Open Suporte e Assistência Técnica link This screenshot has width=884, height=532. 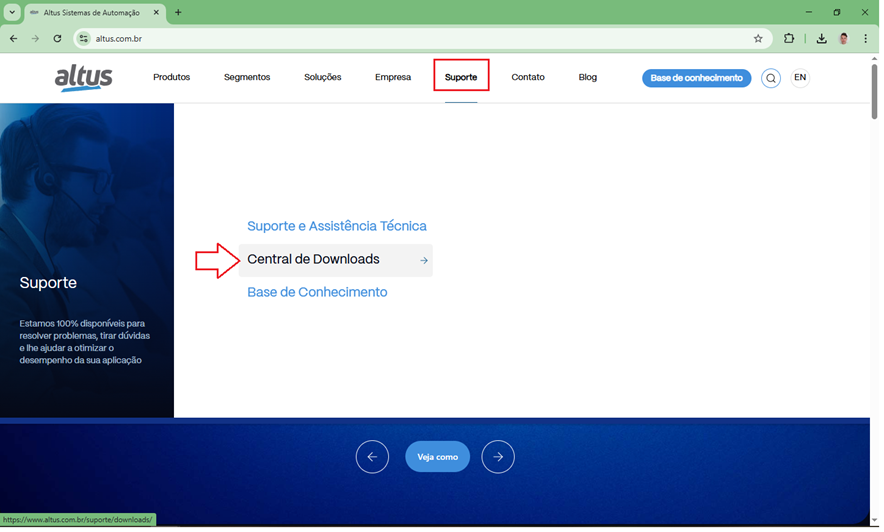coord(336,227)
